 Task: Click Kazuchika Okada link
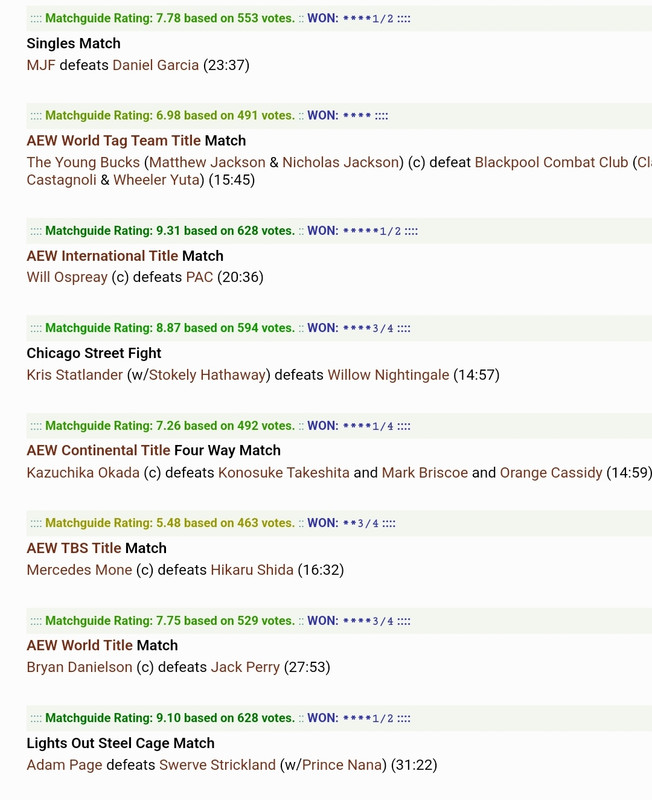83,472
